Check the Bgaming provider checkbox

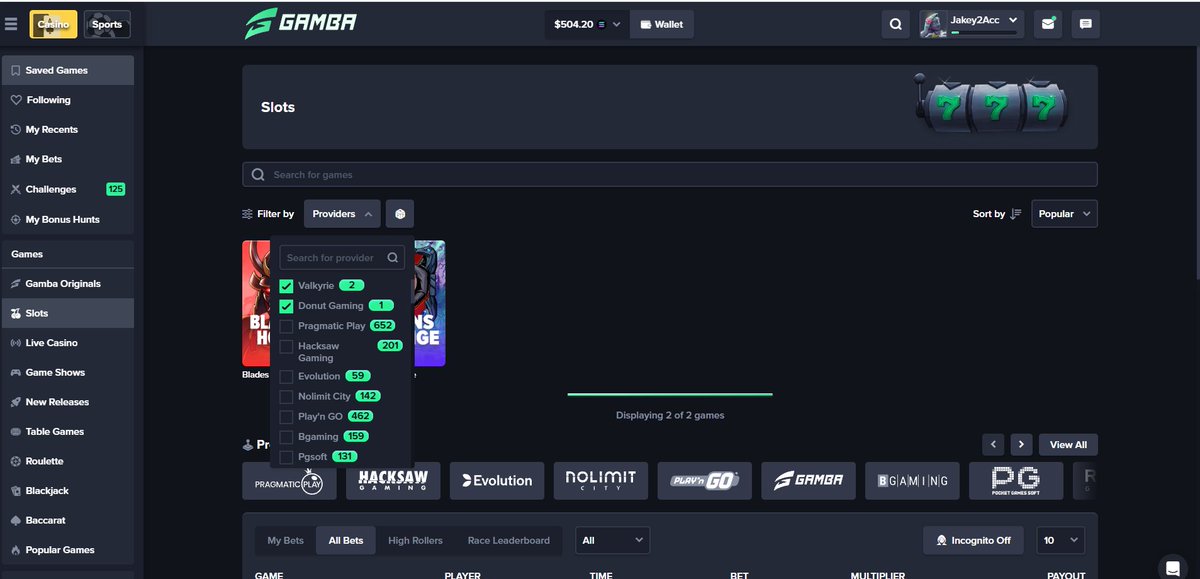coord(287,437)
